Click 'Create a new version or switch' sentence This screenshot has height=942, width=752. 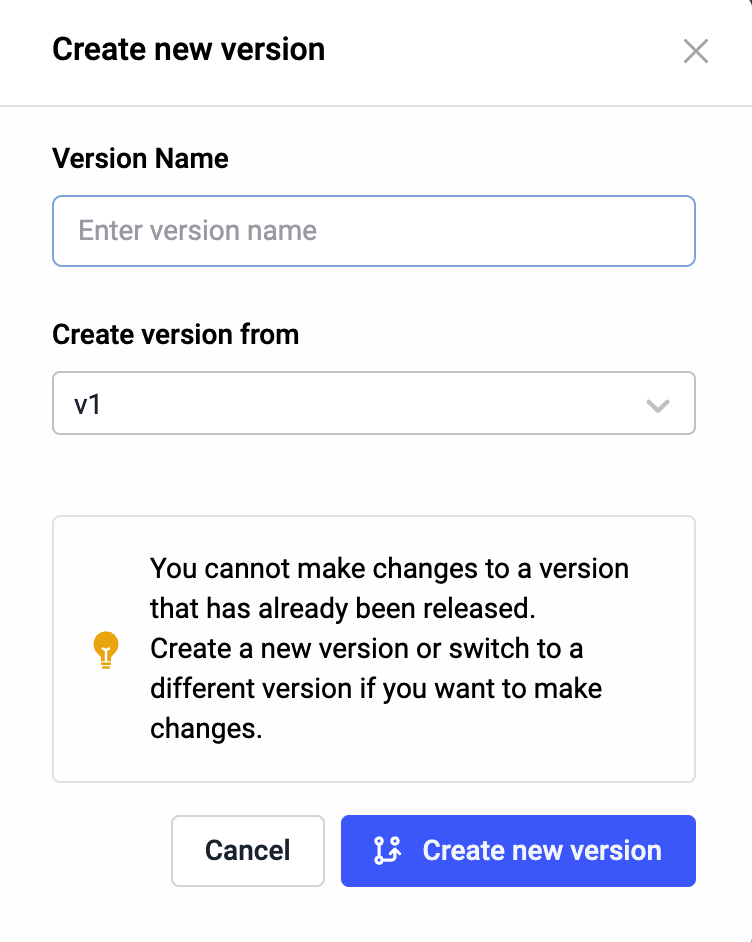366,648
